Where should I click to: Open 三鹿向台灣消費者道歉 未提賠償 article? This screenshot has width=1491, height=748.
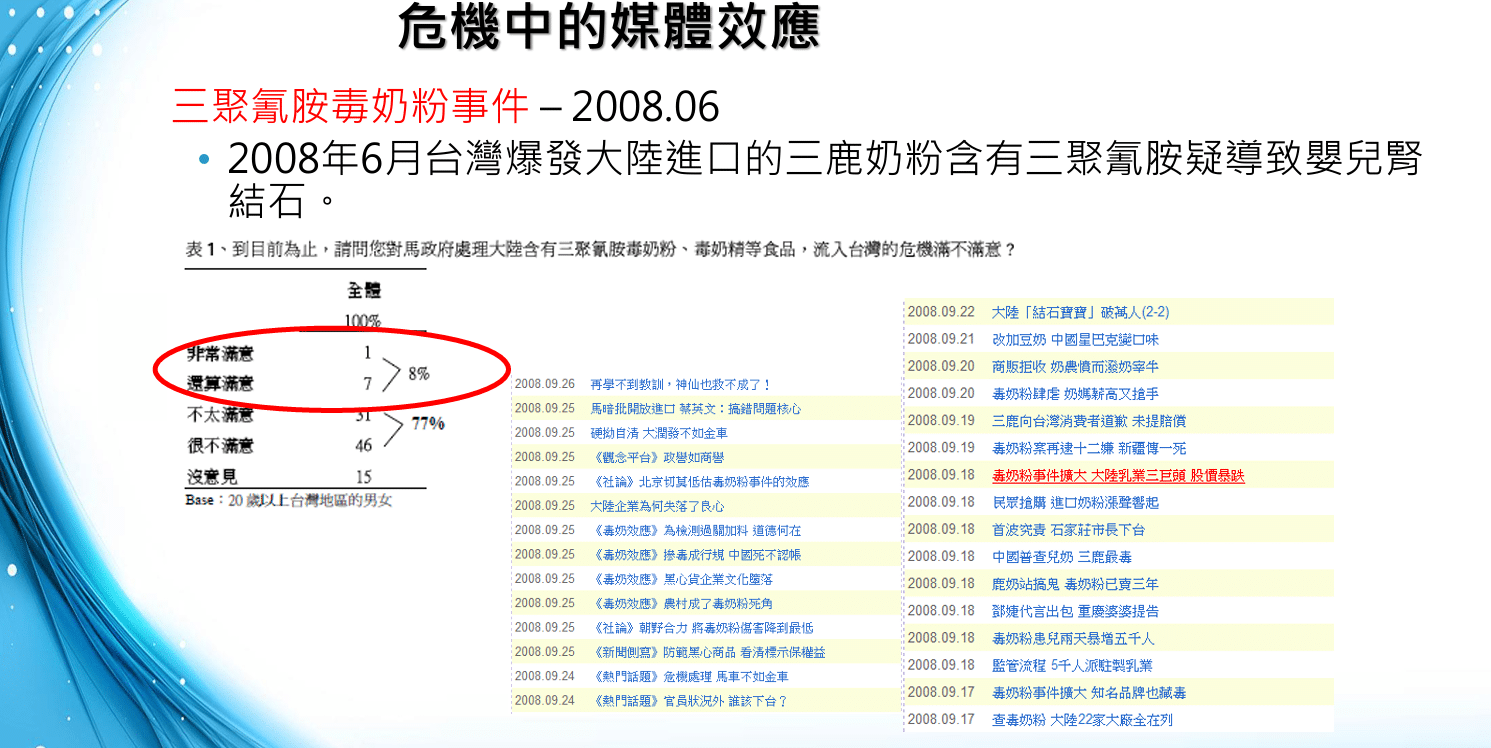[1088, 421]
